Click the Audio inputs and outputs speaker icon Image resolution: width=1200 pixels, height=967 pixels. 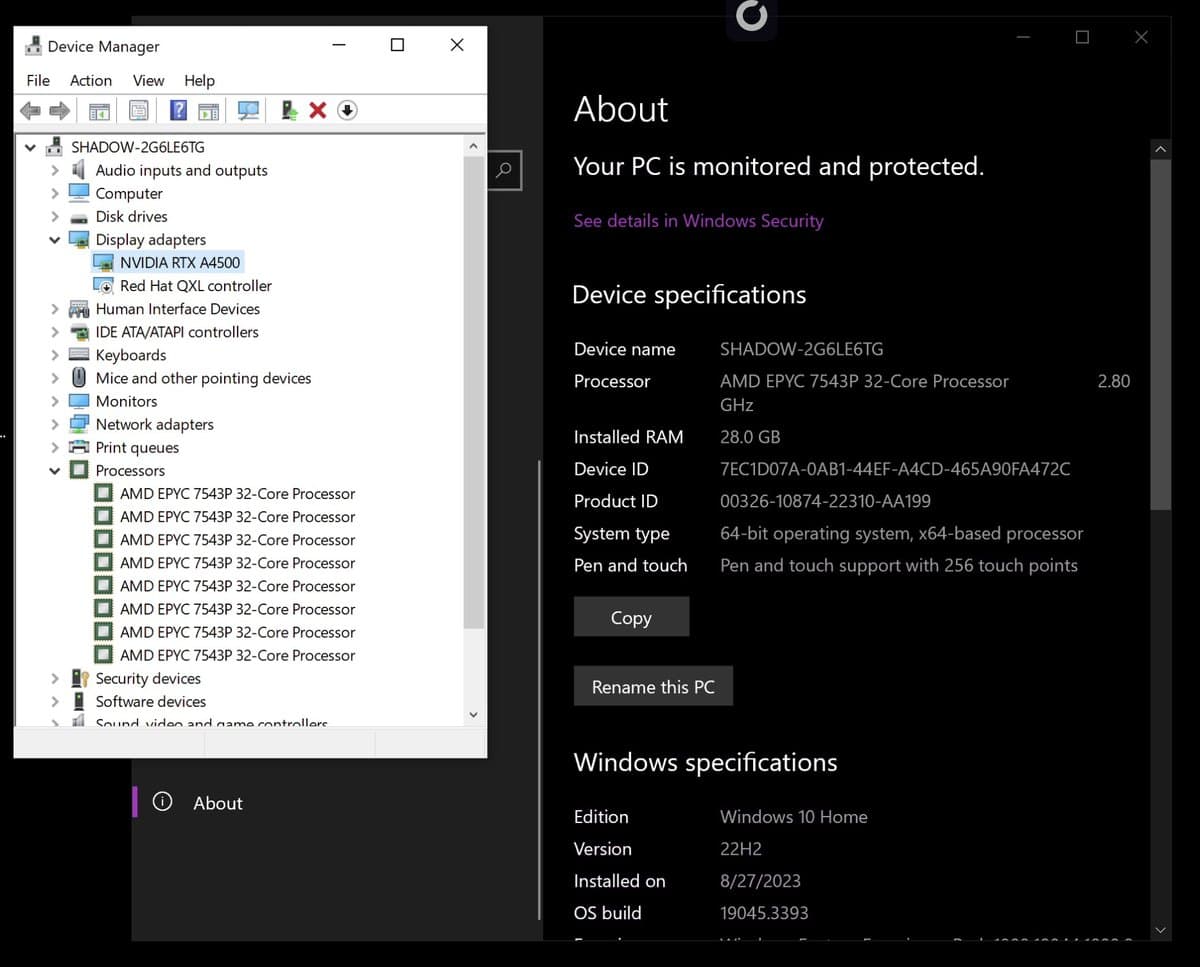(79, 170)
